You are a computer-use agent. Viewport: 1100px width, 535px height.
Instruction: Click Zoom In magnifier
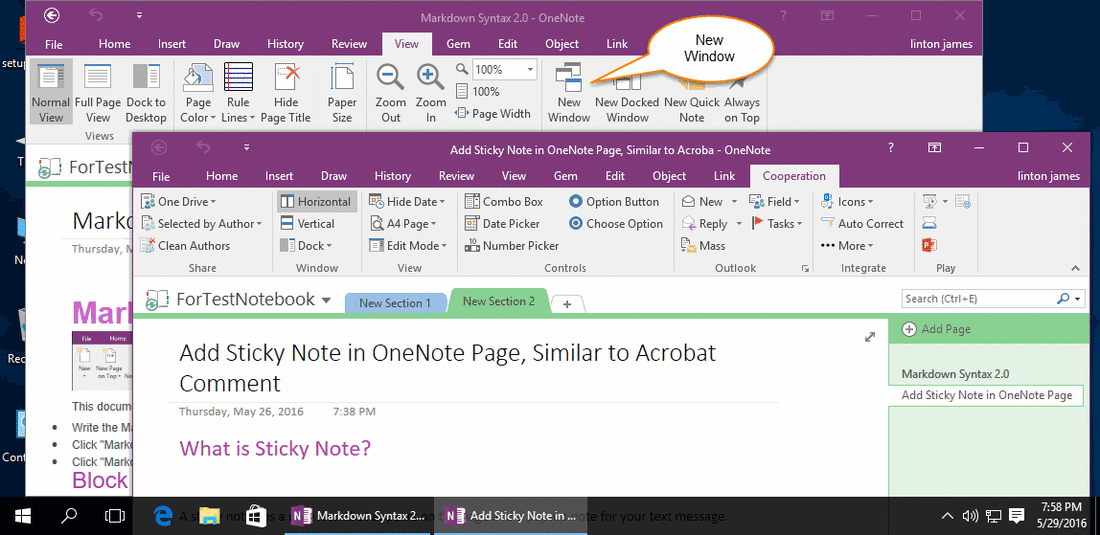point(430,78)
